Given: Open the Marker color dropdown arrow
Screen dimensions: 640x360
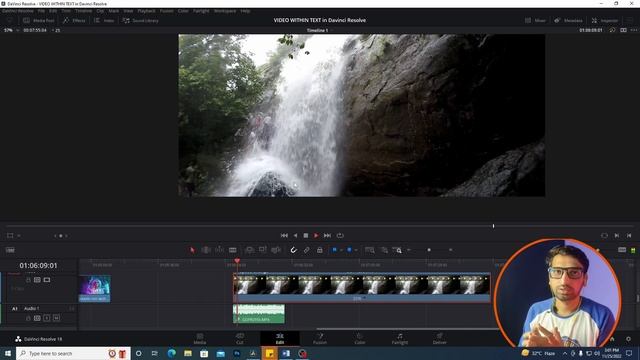Looking at the screenshot, I should [x=356, y=250].
